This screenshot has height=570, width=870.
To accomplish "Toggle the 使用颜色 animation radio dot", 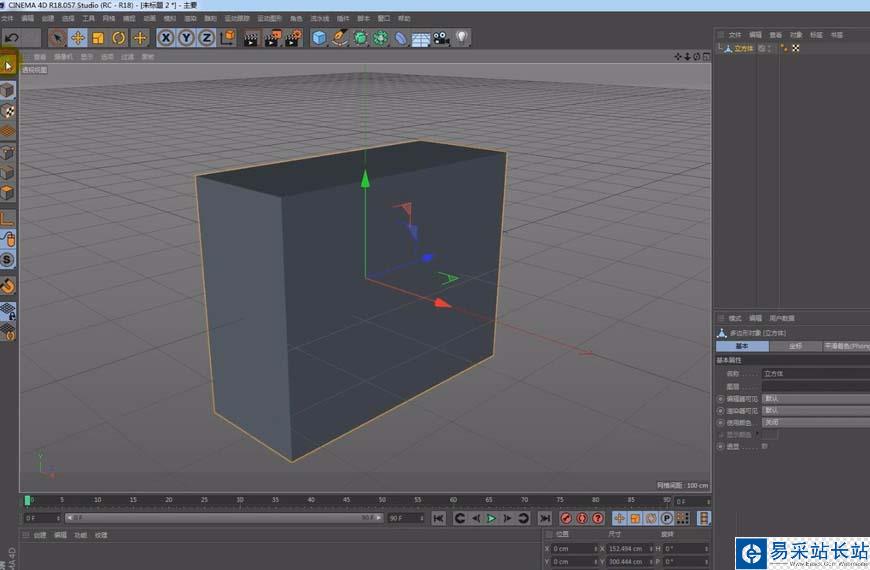I will pyautogui.click(x=720, y=423).
